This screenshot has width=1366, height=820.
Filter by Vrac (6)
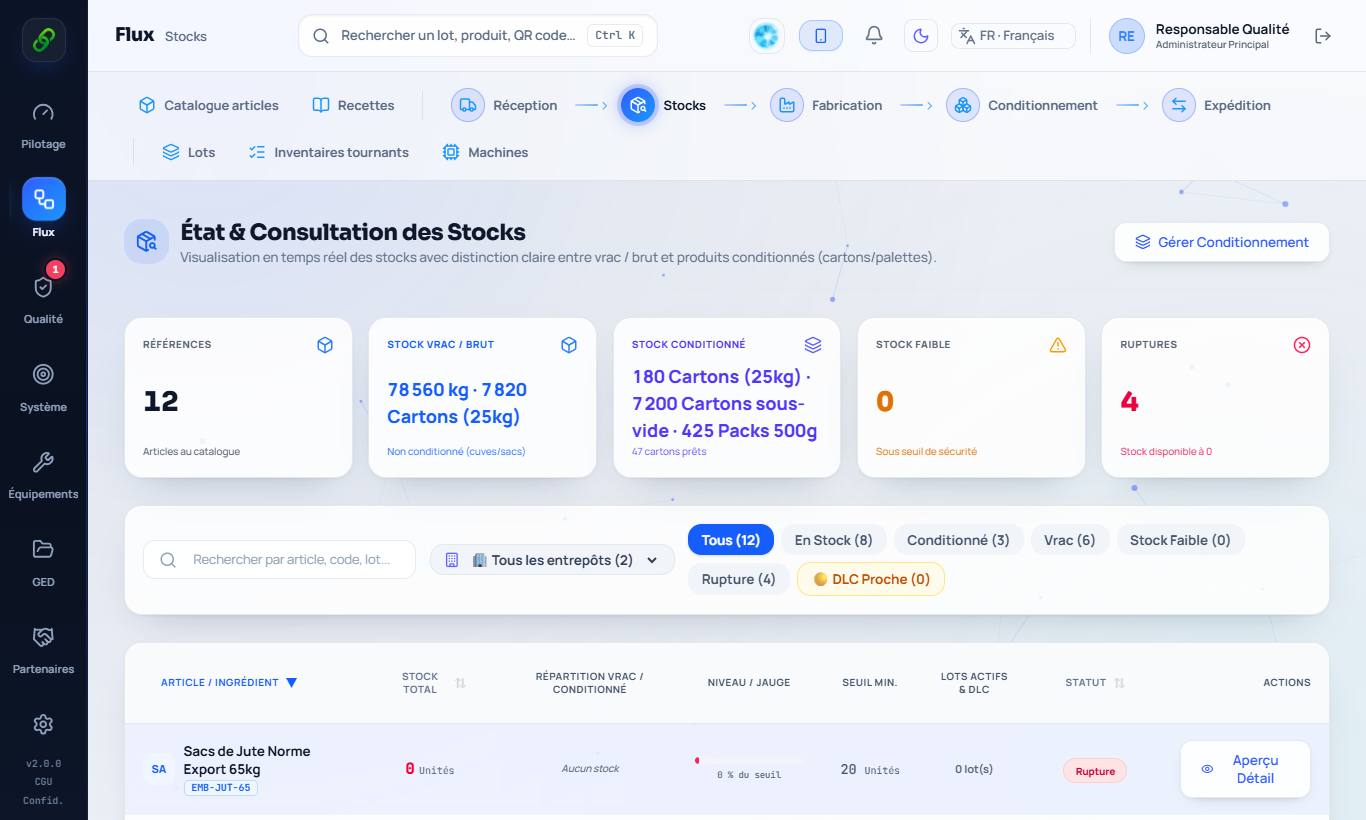click(x=1070, y=540)
